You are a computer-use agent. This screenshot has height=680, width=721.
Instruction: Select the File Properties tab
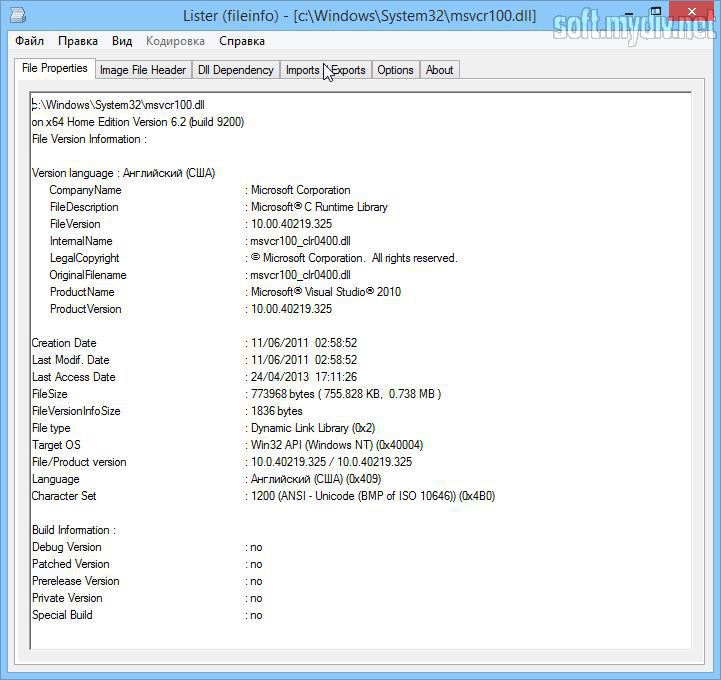point(55,68)
